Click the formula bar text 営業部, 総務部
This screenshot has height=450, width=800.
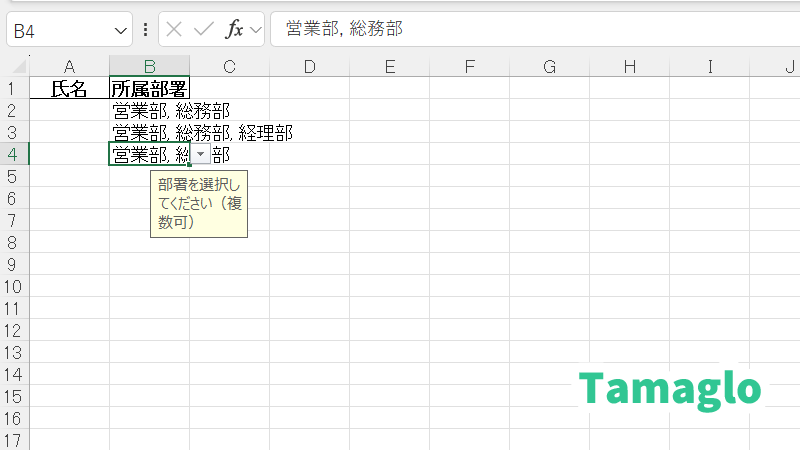click(x=344, y=30)
